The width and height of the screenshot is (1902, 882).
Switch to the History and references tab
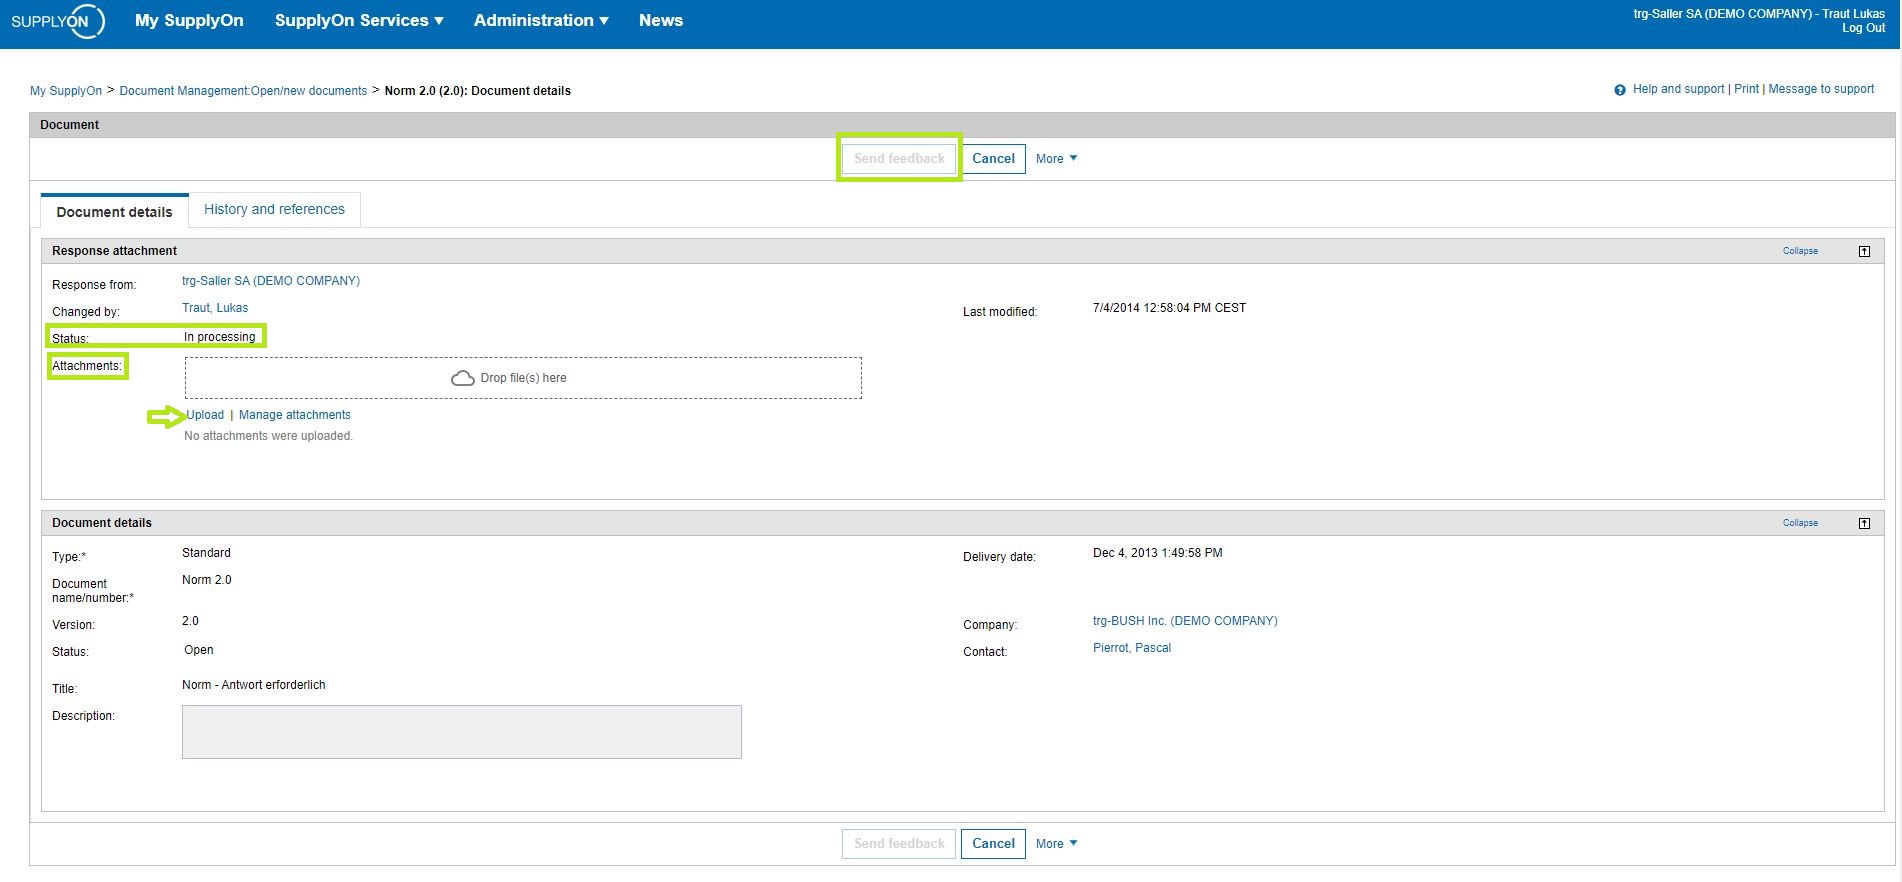274,209
